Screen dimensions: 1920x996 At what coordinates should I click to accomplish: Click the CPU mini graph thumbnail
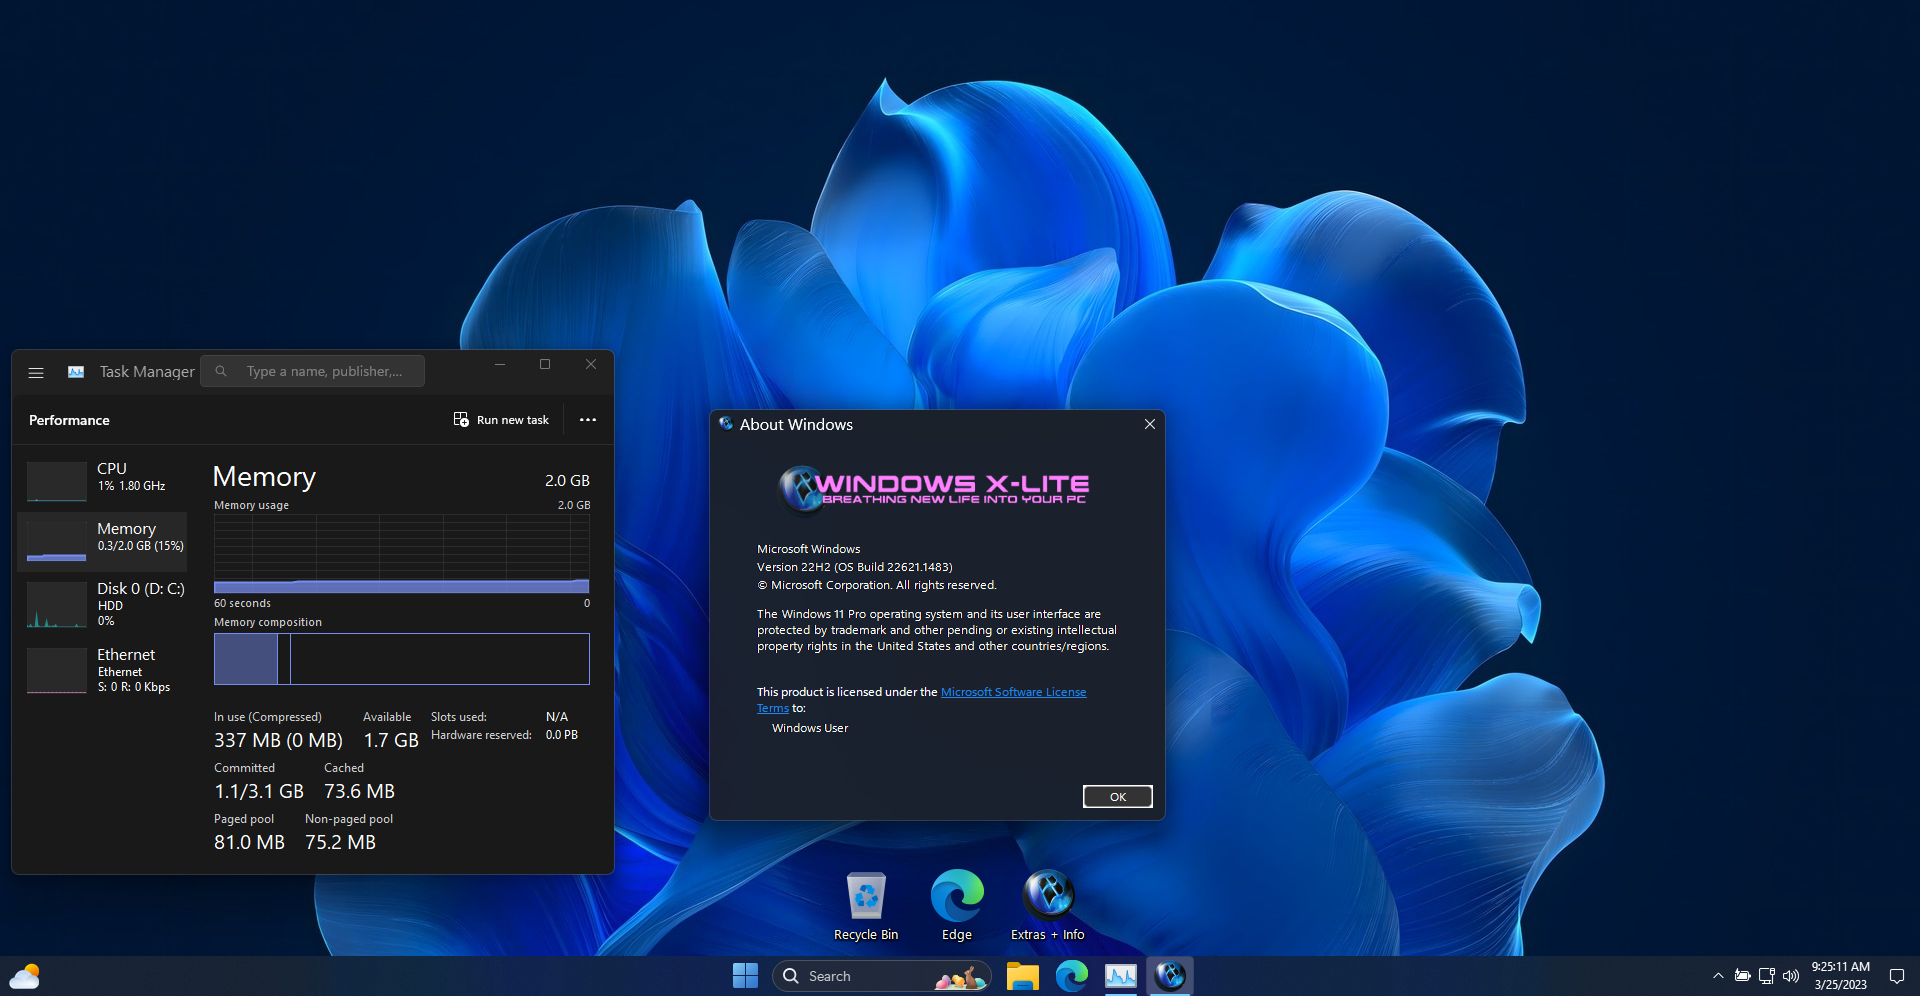click(x=56, y=481)
